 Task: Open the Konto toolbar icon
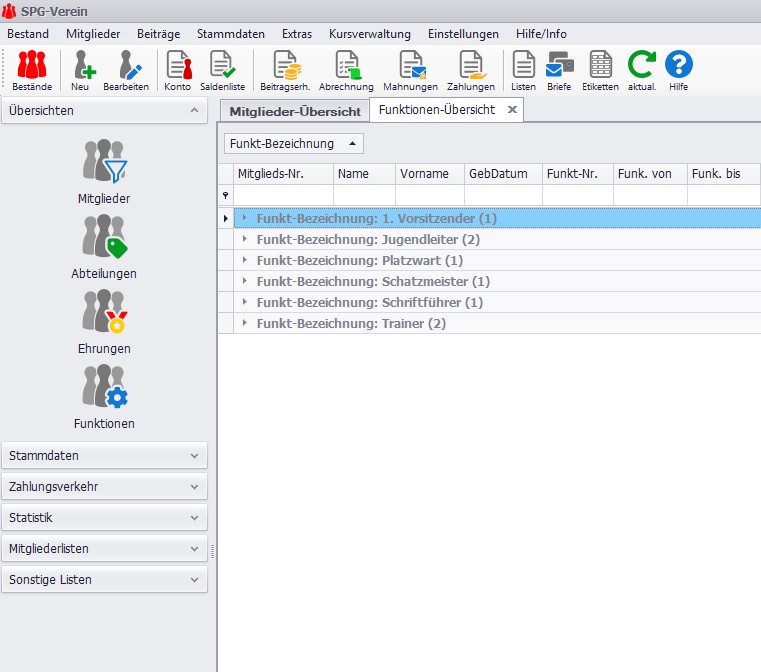pos(178,70)
